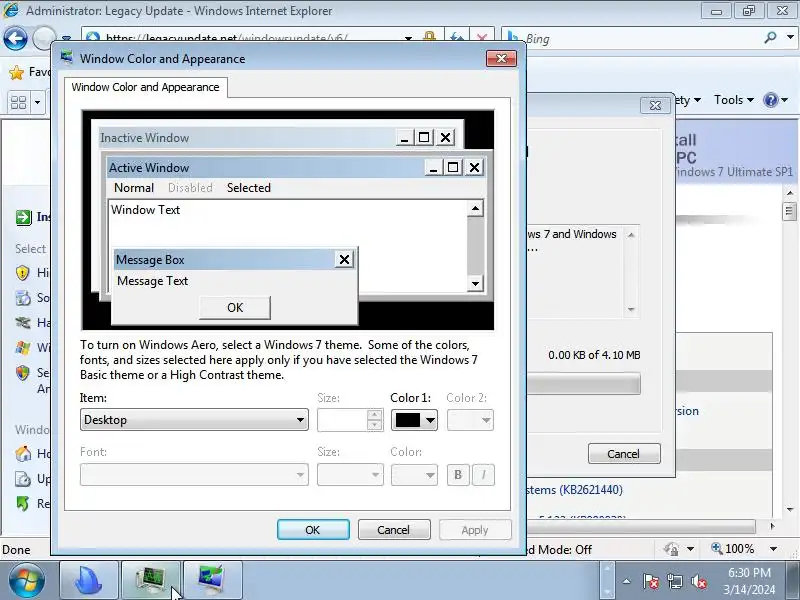
Task: Open the Item dropdown showing Desktop
Action: 194,420
